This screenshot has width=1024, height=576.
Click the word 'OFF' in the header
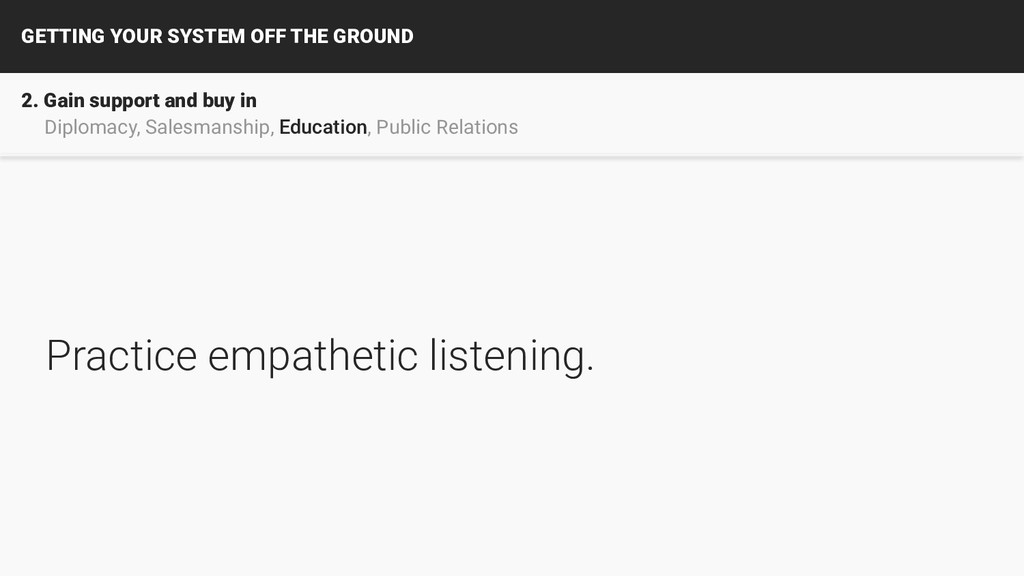[268, 36]
